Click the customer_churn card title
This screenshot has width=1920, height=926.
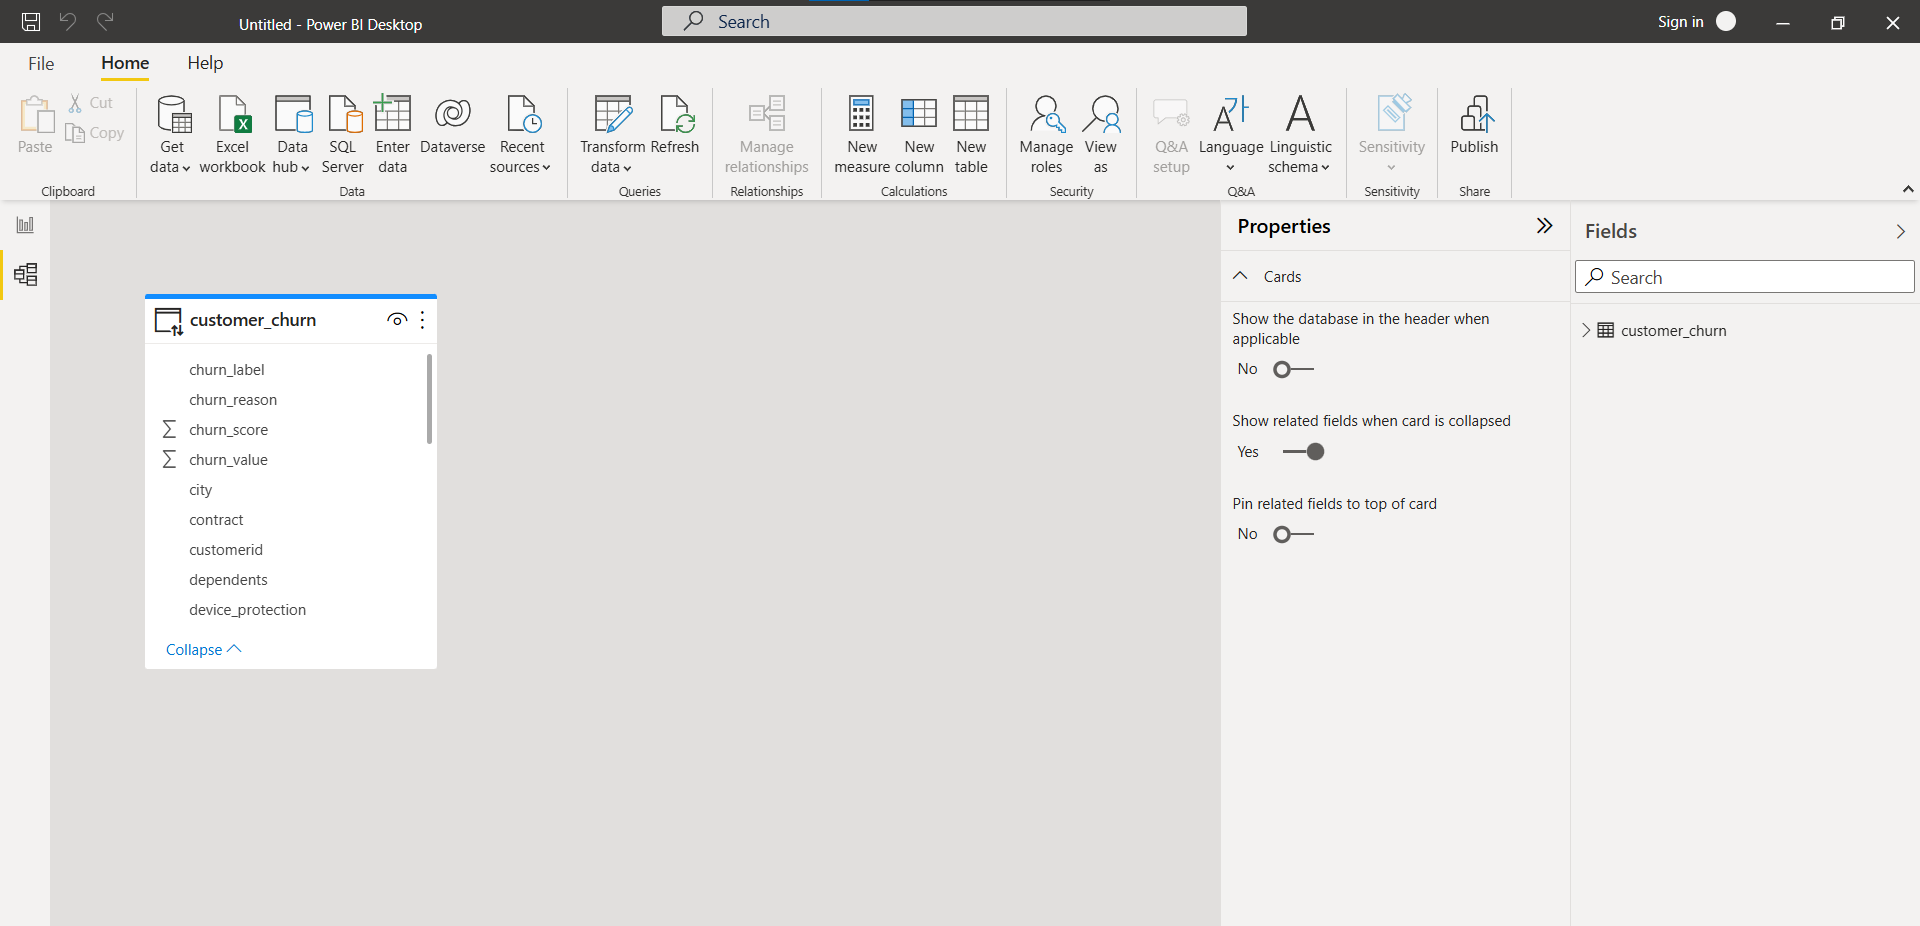[253, 320]
